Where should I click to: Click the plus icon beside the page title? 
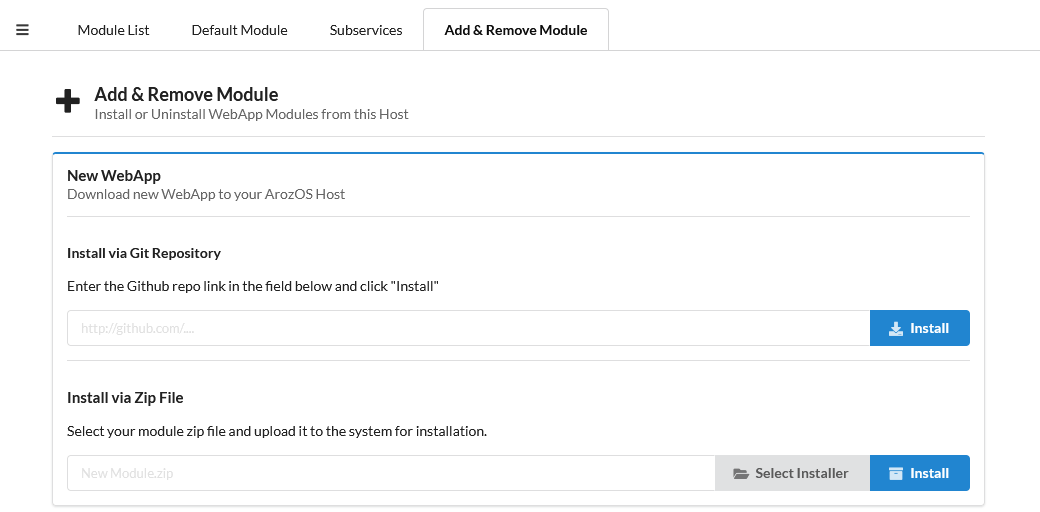pos(67,102)
